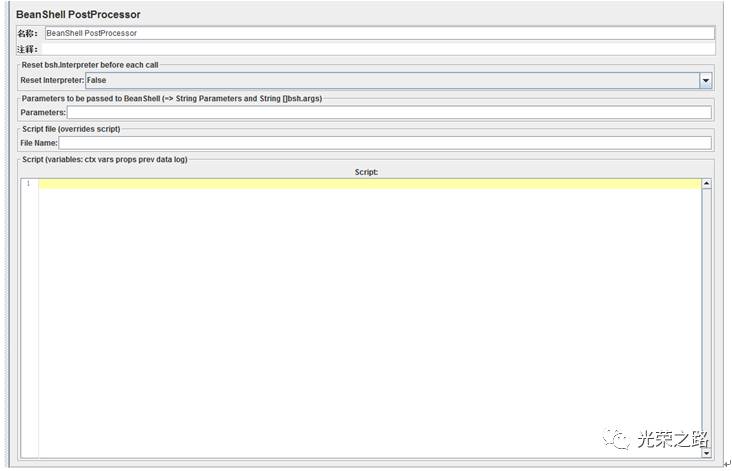Image resolution: width=732 pixels, height=471 pixels.
Task: Click the 'File Name:' label
Action: [39, 143]
